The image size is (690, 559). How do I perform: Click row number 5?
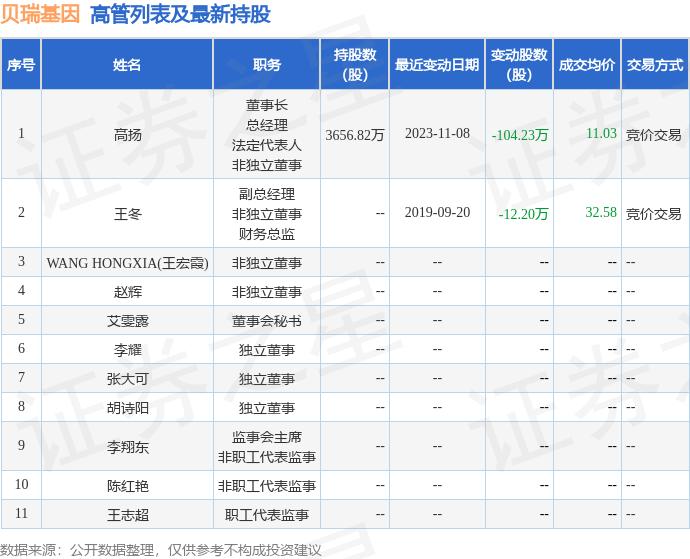coord(21,319)
